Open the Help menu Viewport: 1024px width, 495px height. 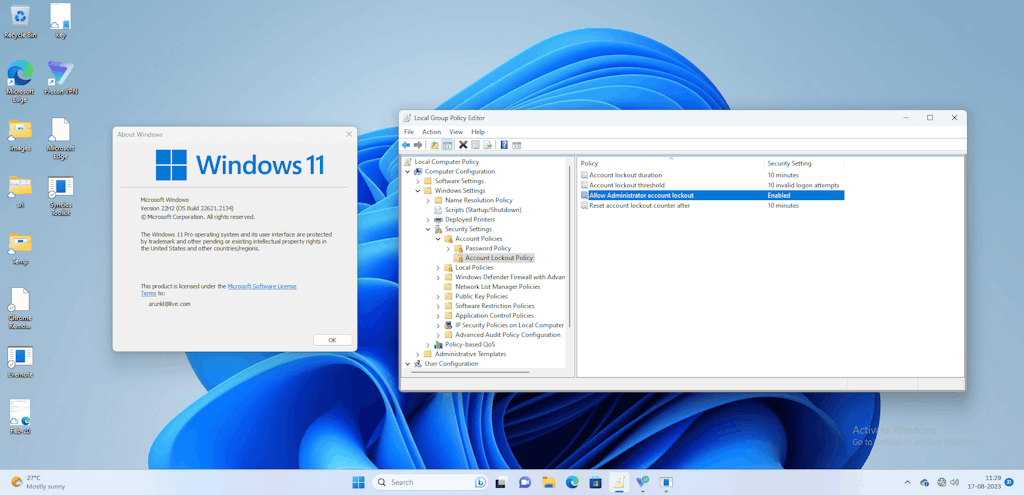pyautogui.click(x=478, y=132)
